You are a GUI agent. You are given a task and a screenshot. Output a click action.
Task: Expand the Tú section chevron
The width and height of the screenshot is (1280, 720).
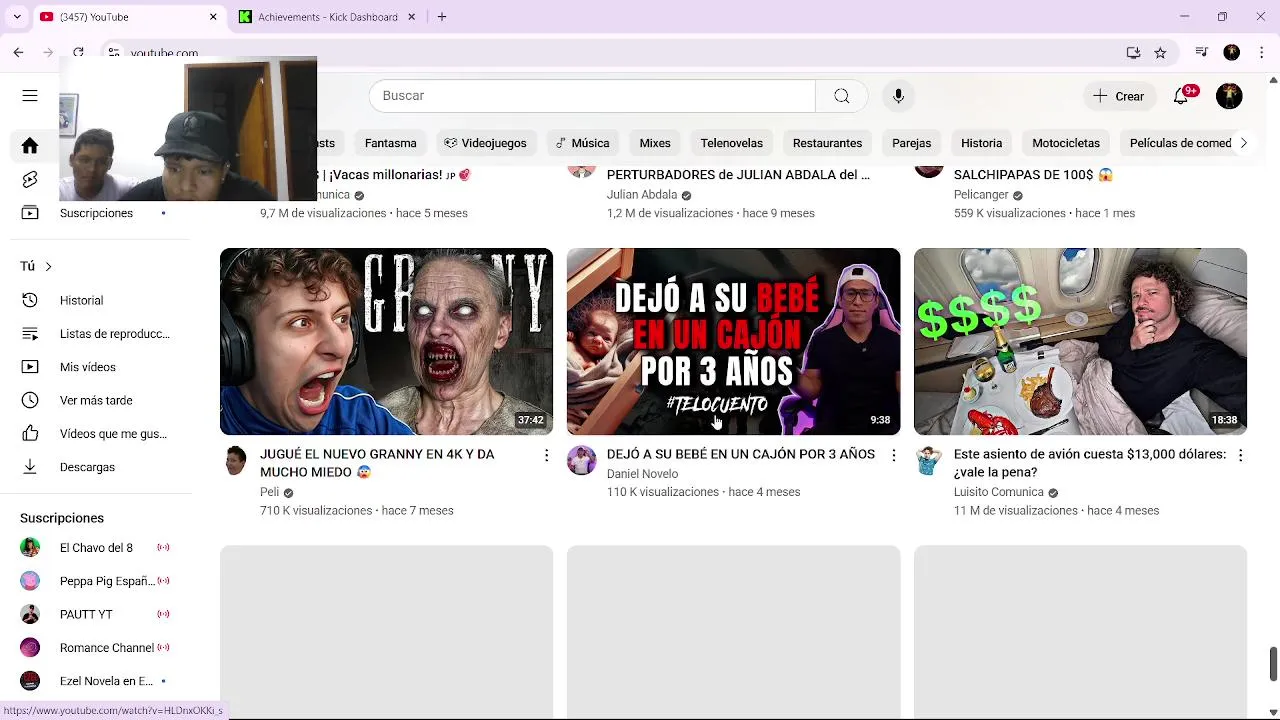click(48, 266)
